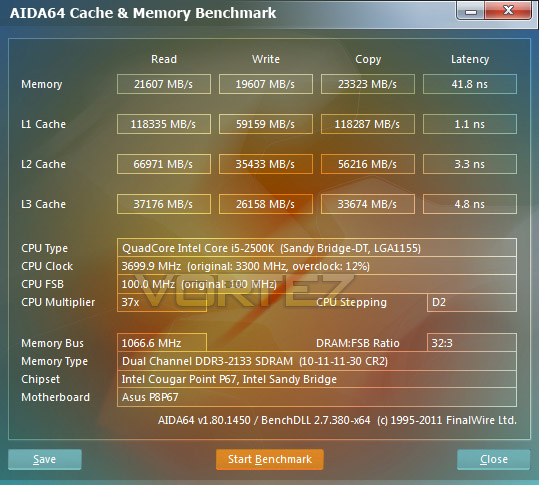Screen dimensions: 539x485
Task: Click the DRAM:FSB Ratio 32:3 field
Action: (472, 343)
